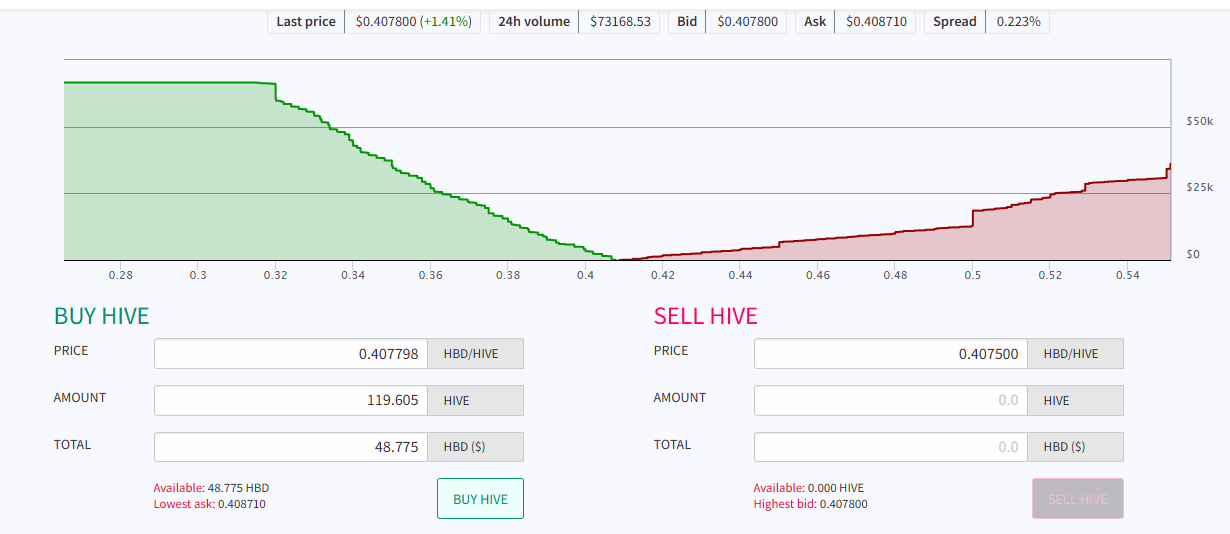
Task: Use available 0.000 HIVE balance link
Action: coord(809,488)
